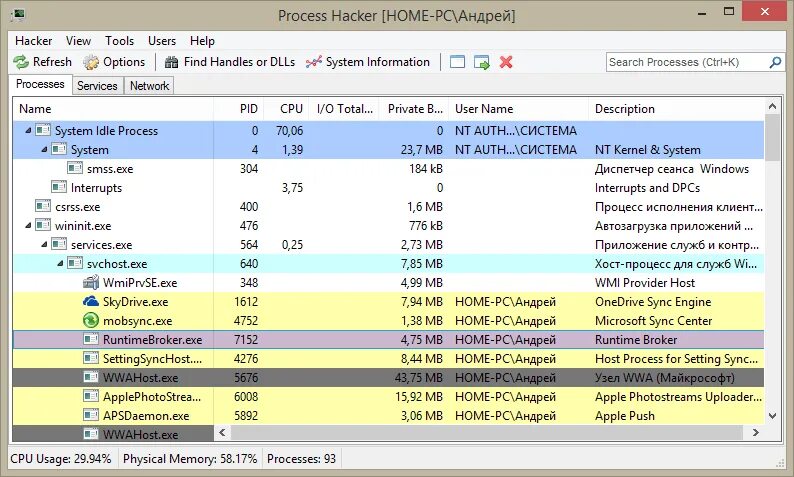
Task: Click the smss.exe process icon
Action: (75, 169)
